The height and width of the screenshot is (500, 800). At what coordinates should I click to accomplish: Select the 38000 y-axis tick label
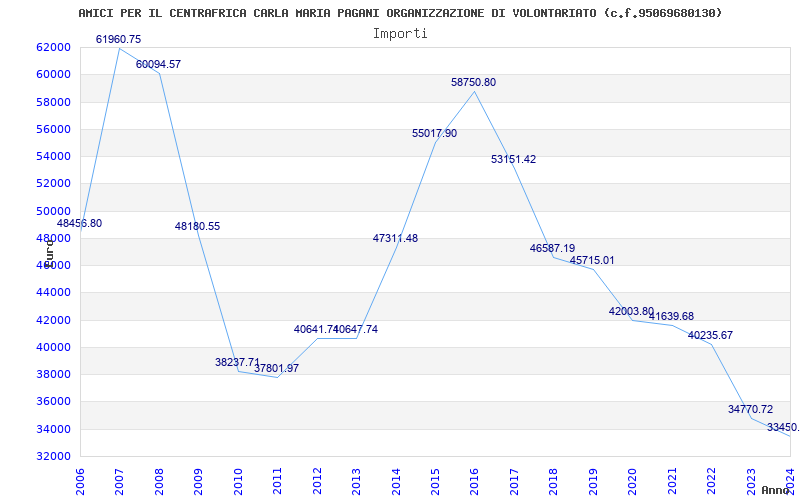click(53, 374)
